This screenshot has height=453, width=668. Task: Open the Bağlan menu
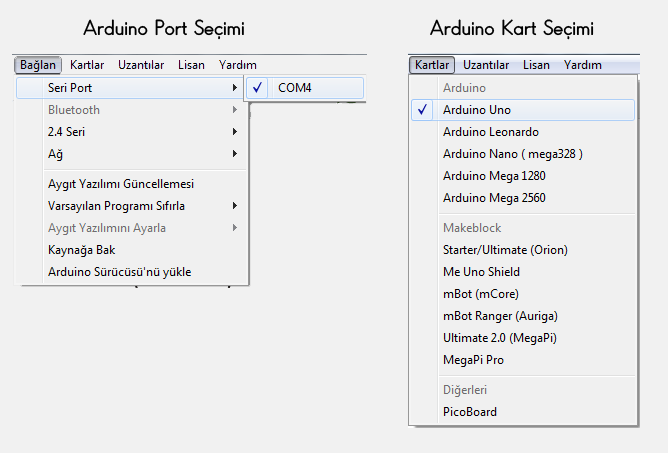(38, 65)
